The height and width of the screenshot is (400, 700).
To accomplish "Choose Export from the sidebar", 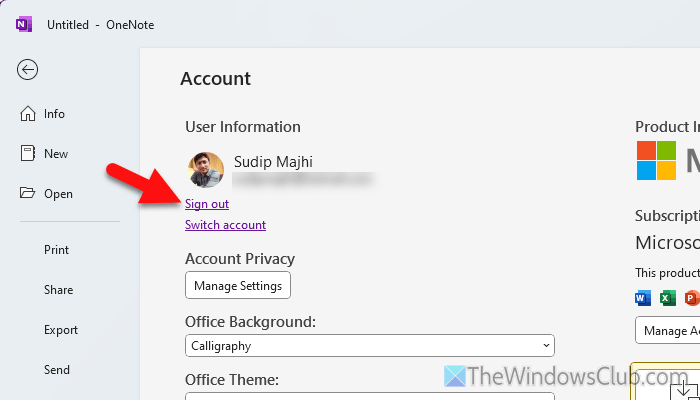I will pos(60,330).
